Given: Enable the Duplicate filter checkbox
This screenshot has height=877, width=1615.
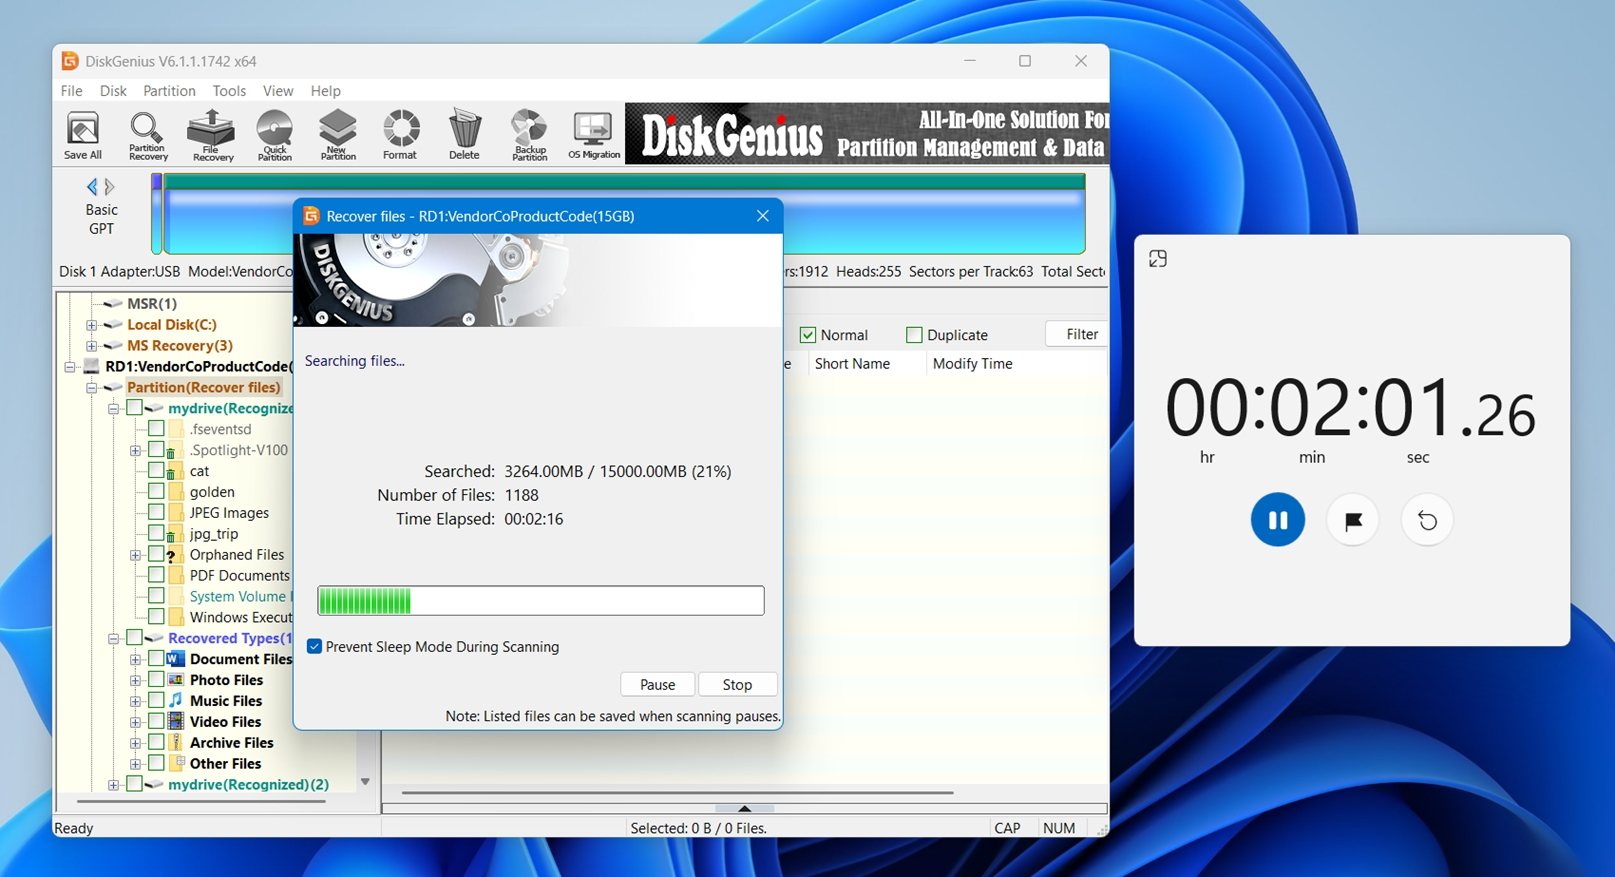Looking at the screenshot, I should 914,335.
